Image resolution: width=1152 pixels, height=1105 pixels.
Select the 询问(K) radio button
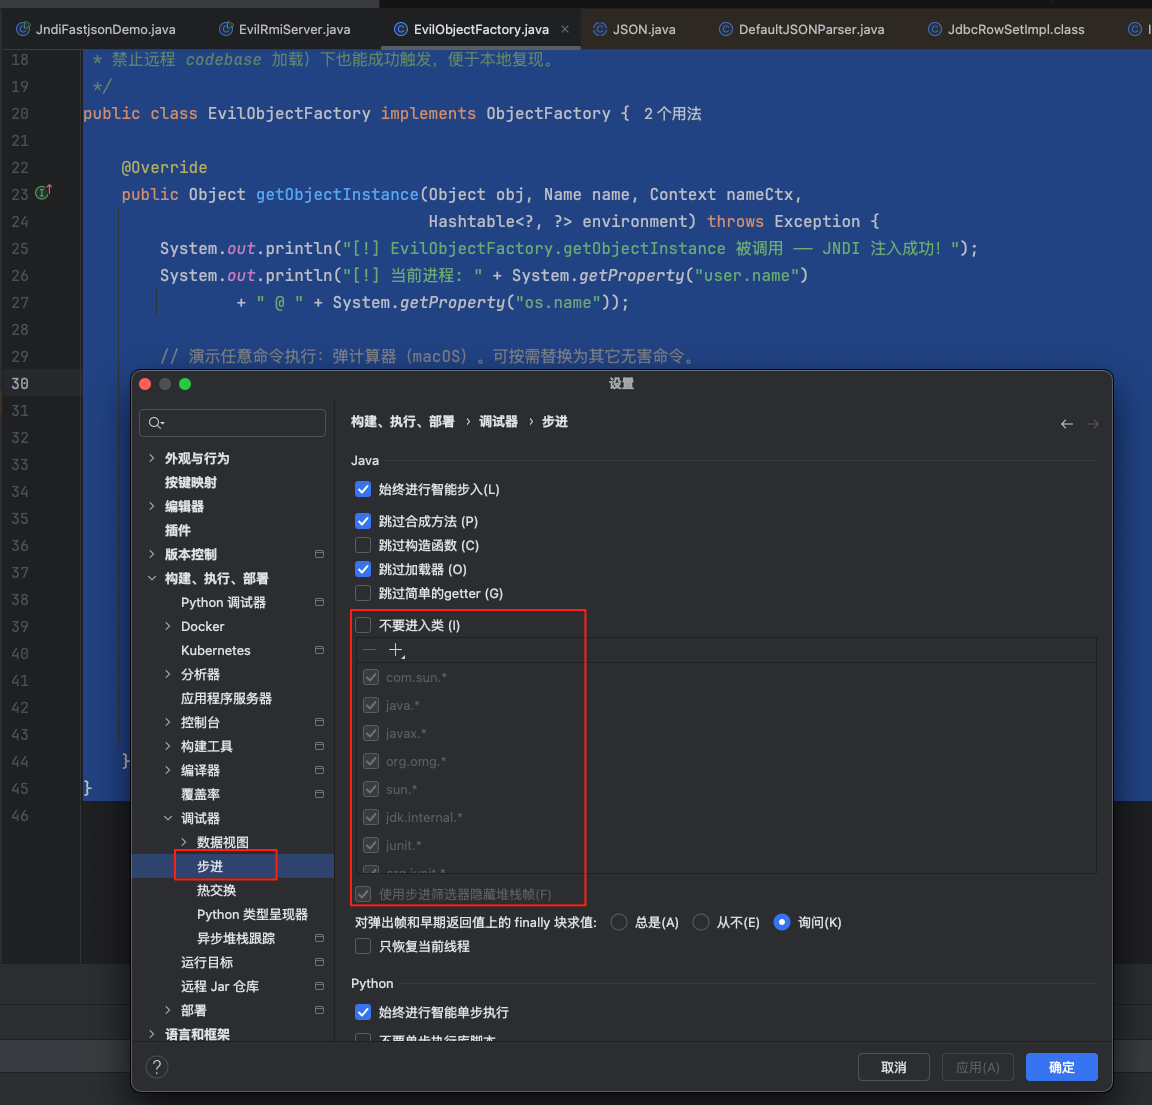click(x=782, y=922)
